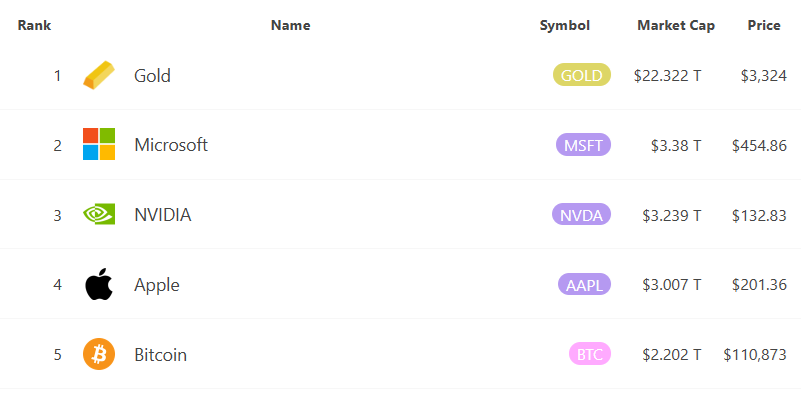Sort by the Price column header
801x394 pixels.
(x=764, y=25)
